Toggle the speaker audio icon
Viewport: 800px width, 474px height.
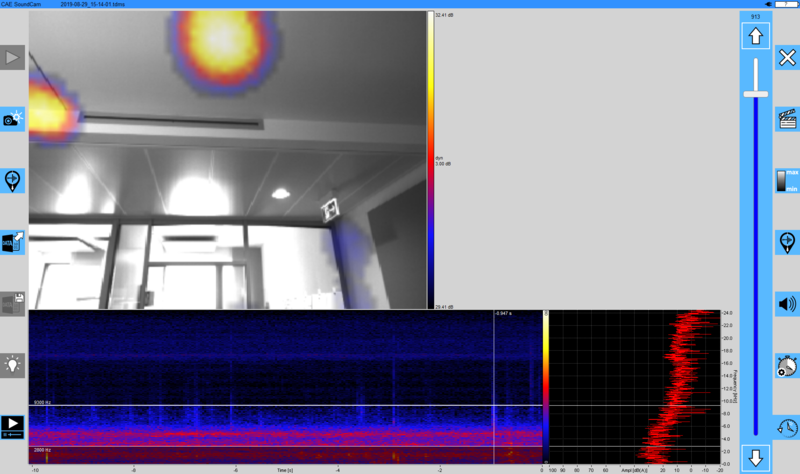pyautogui.click(x=787, y=304)
